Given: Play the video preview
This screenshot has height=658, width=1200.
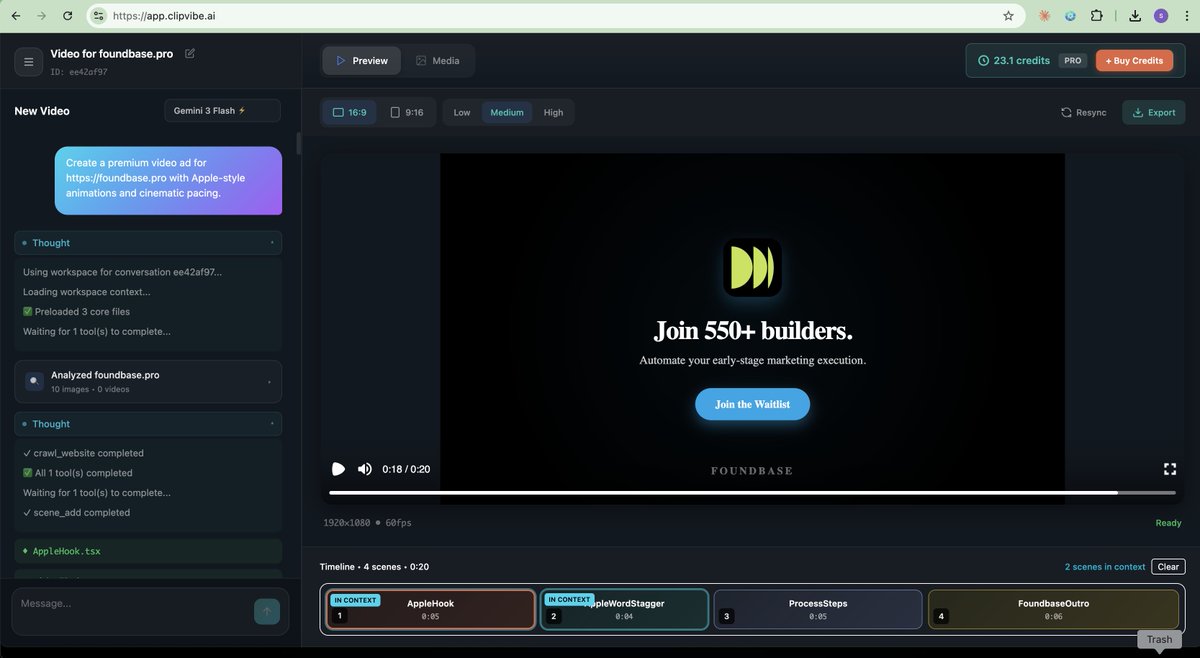Looking at the screenshot, I should tap(338, 469).
